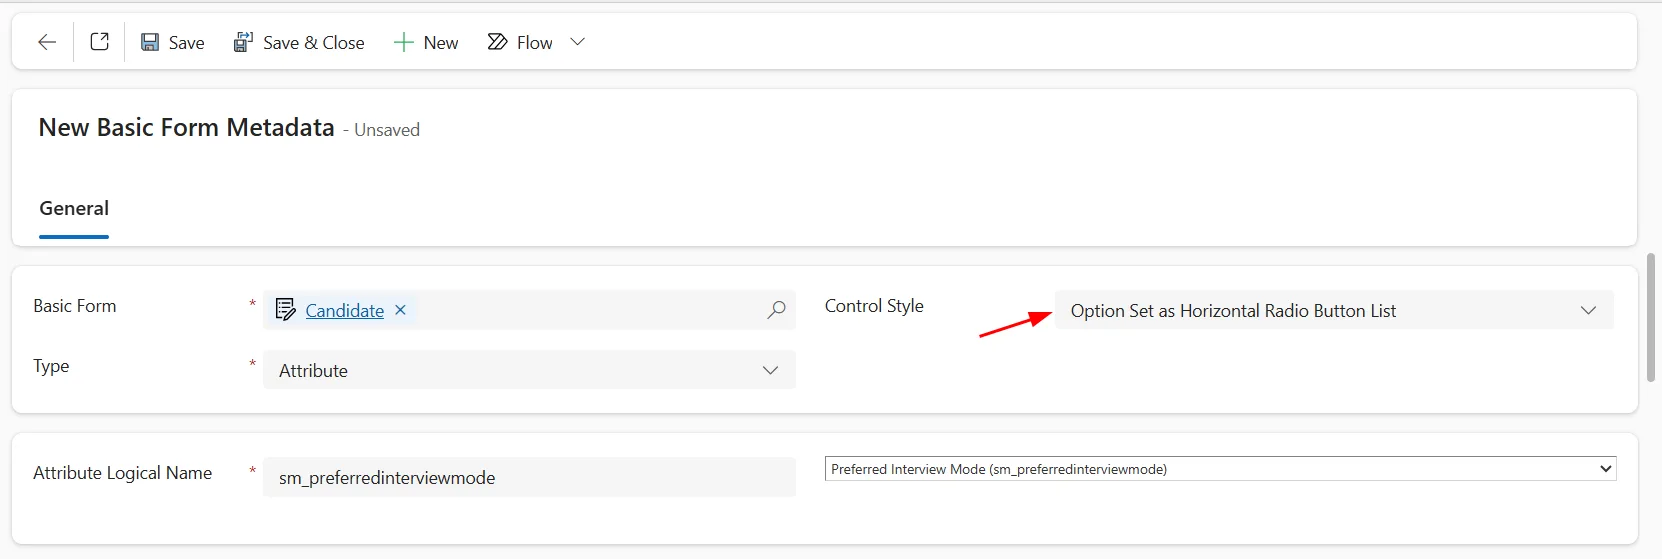Click the 'Unsaved' status text

(386, 130)
